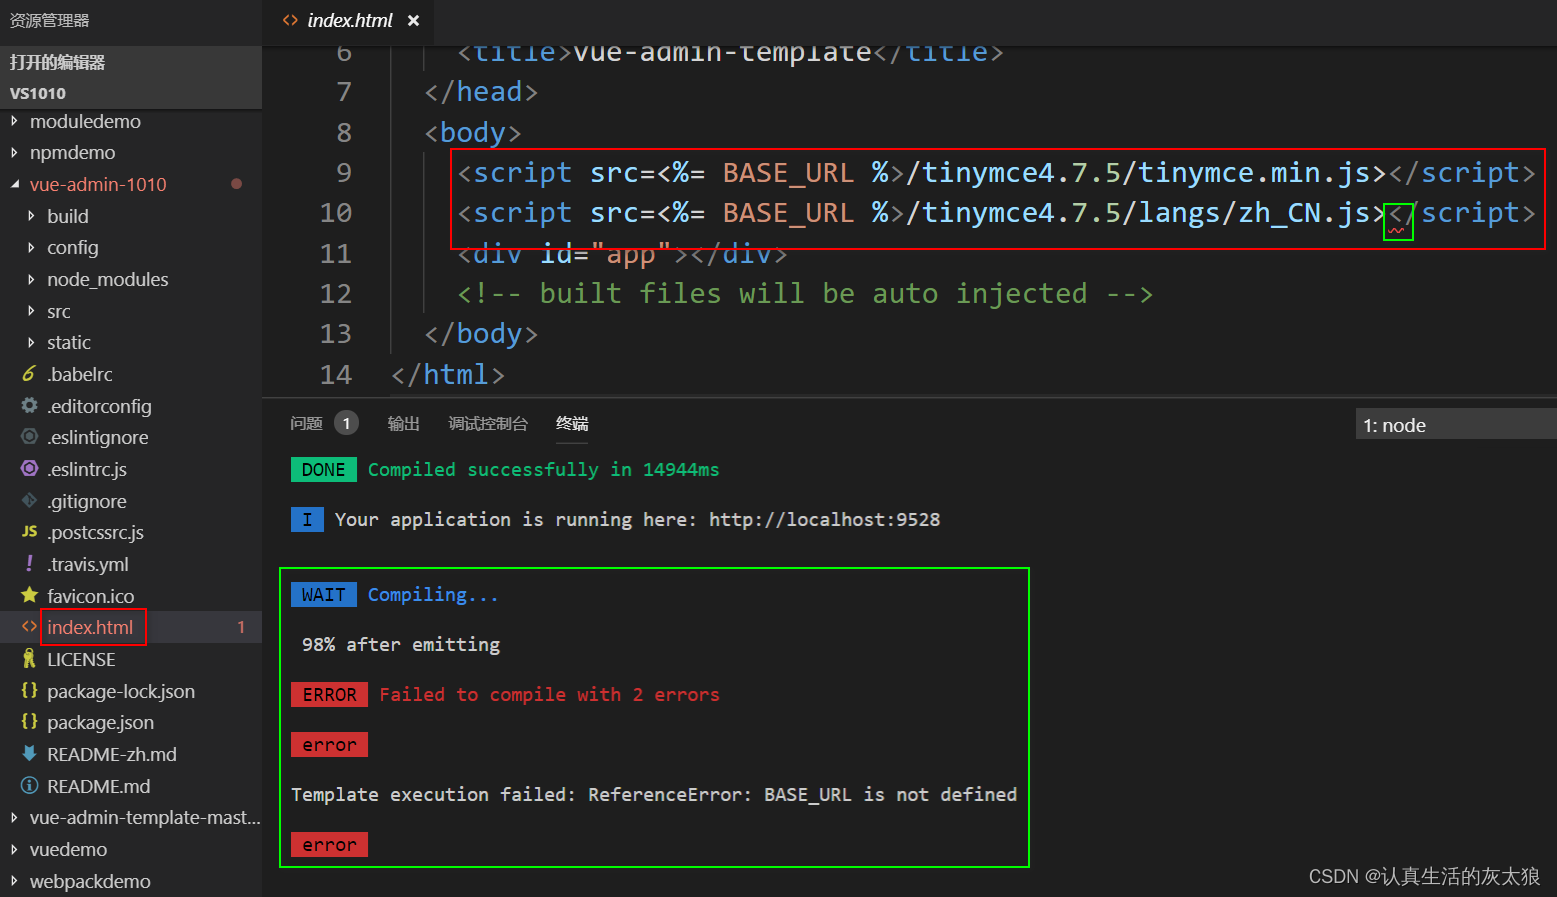Click the BASE_URL text on line 9

[788, 173]
